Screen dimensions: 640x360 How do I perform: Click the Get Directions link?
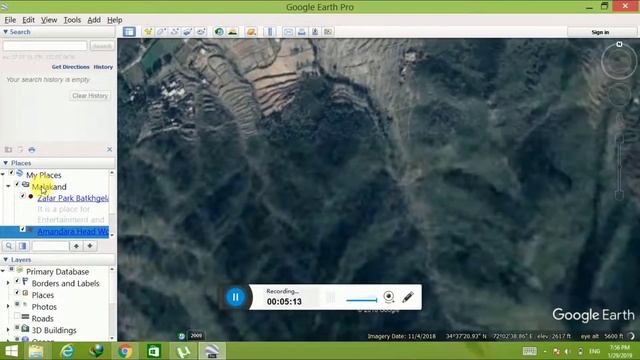71,67
